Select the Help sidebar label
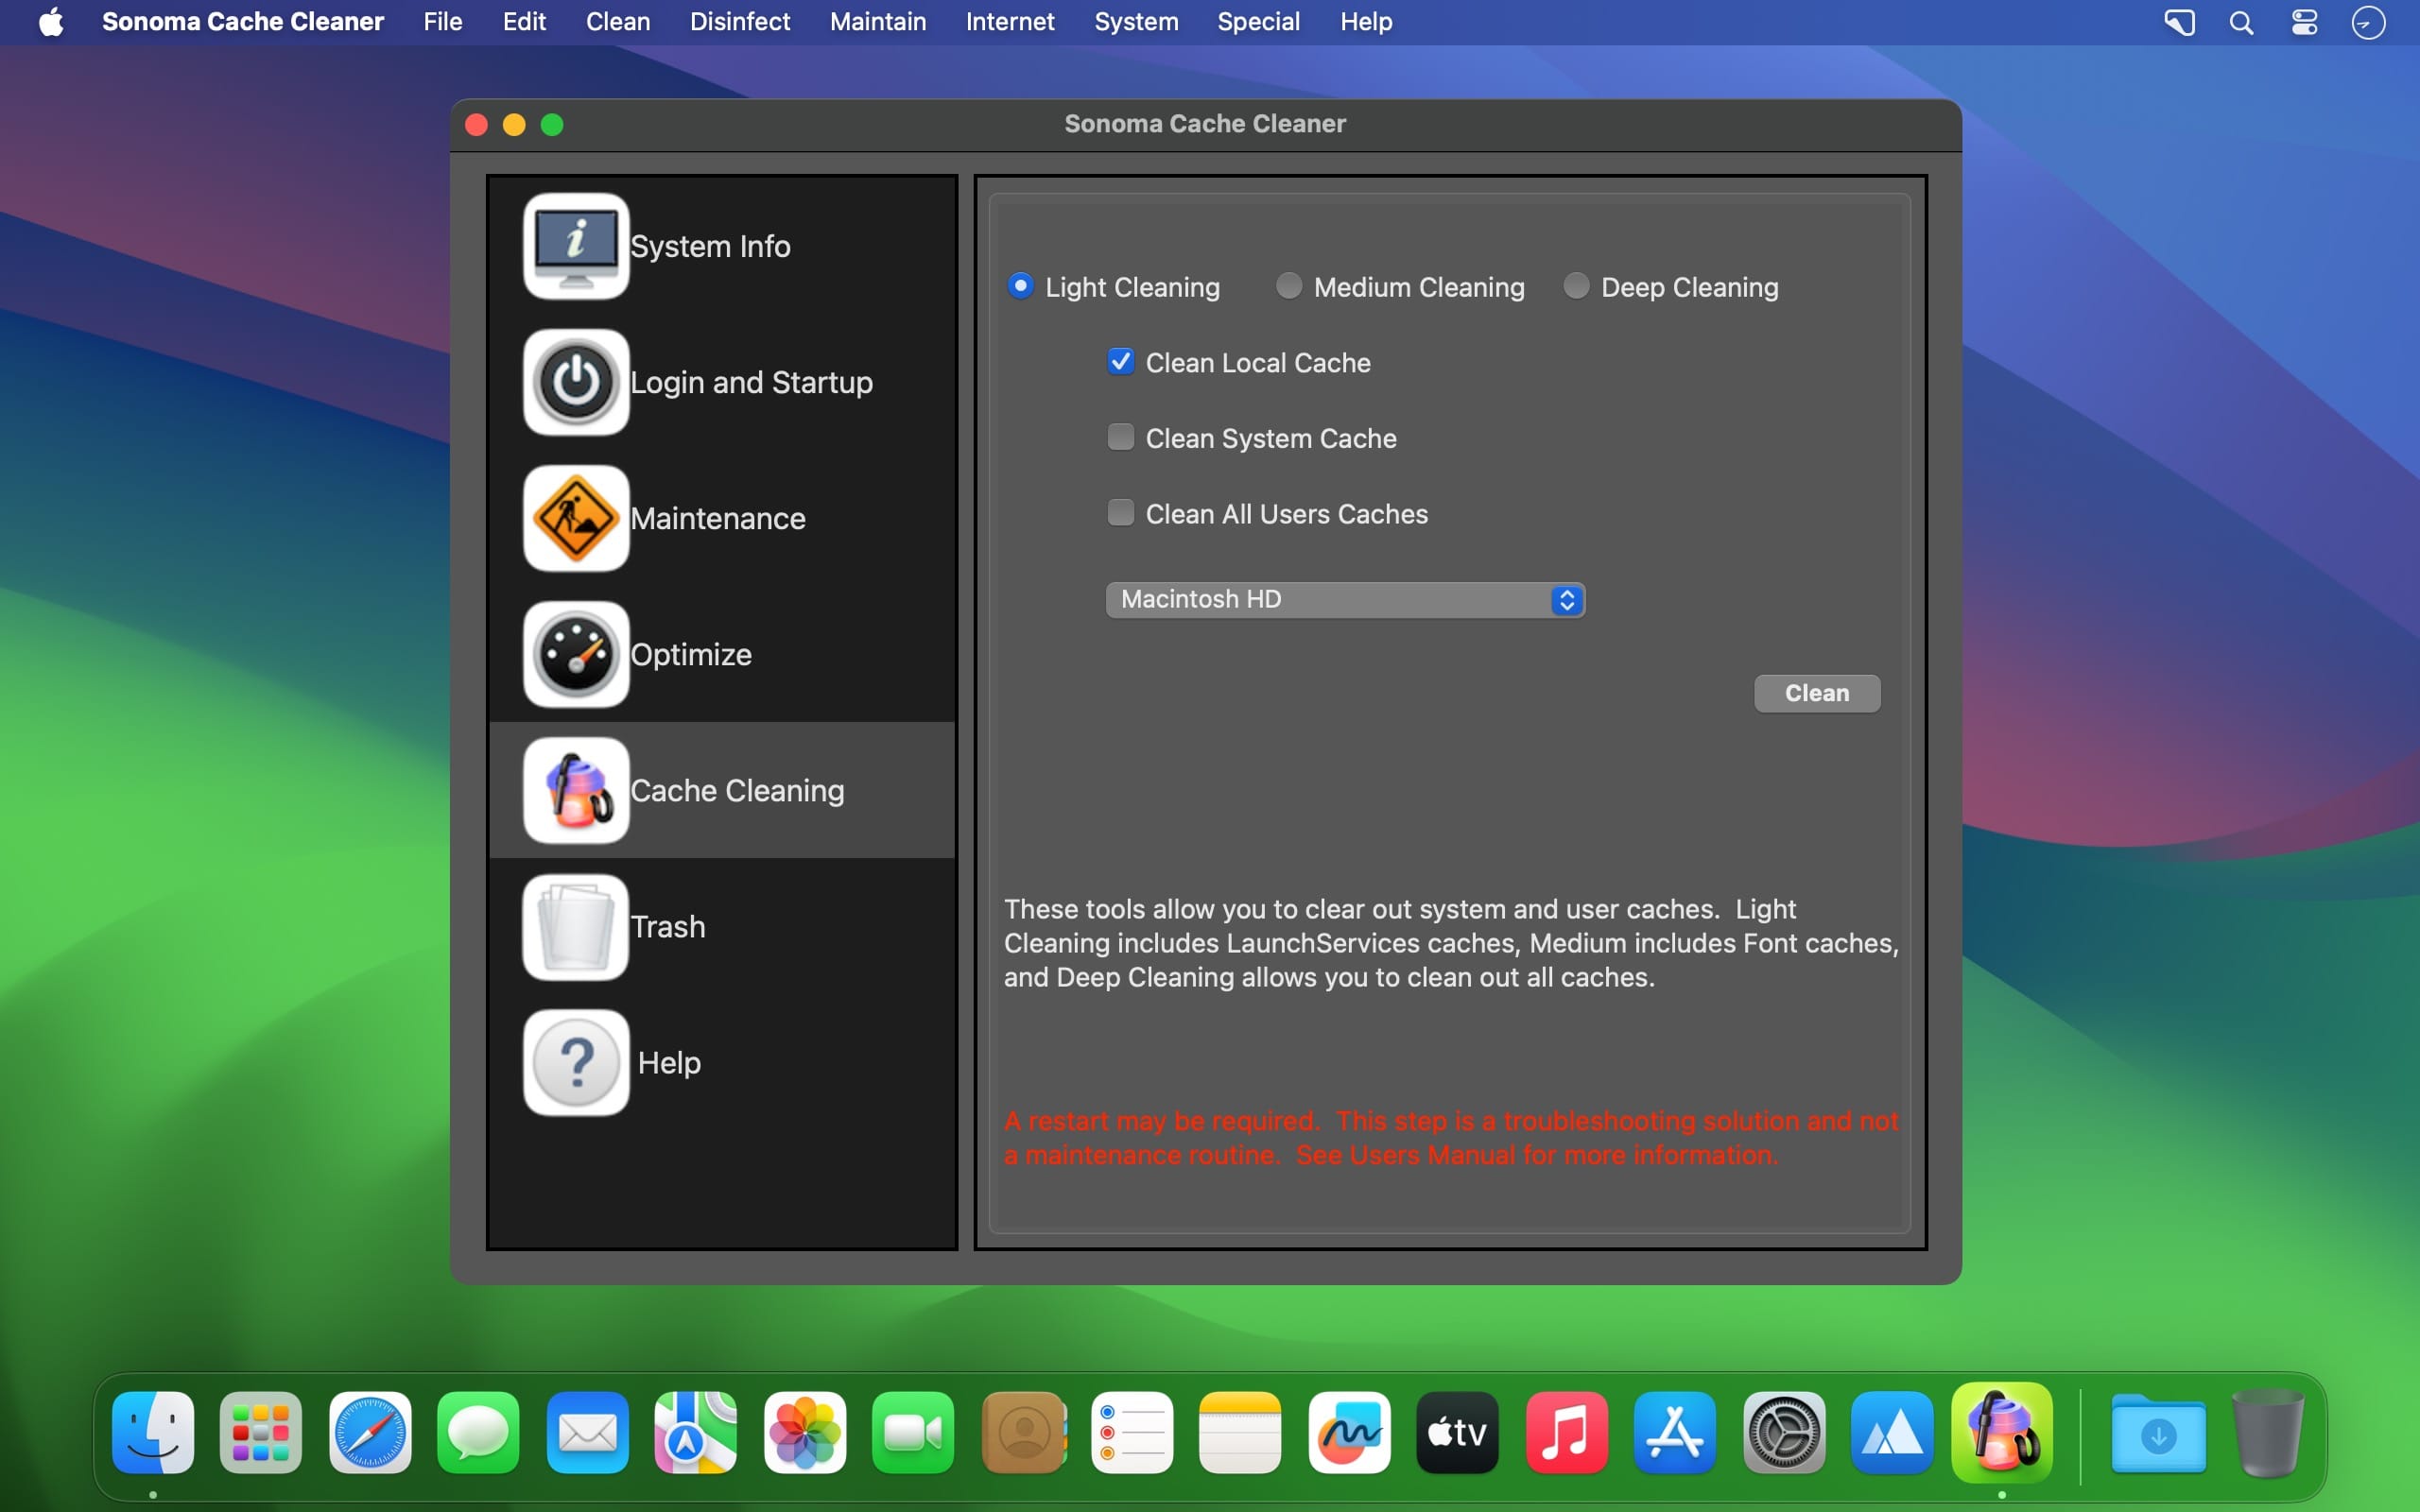This screenshot has height=1512, width=2420. pos(669,1062)
